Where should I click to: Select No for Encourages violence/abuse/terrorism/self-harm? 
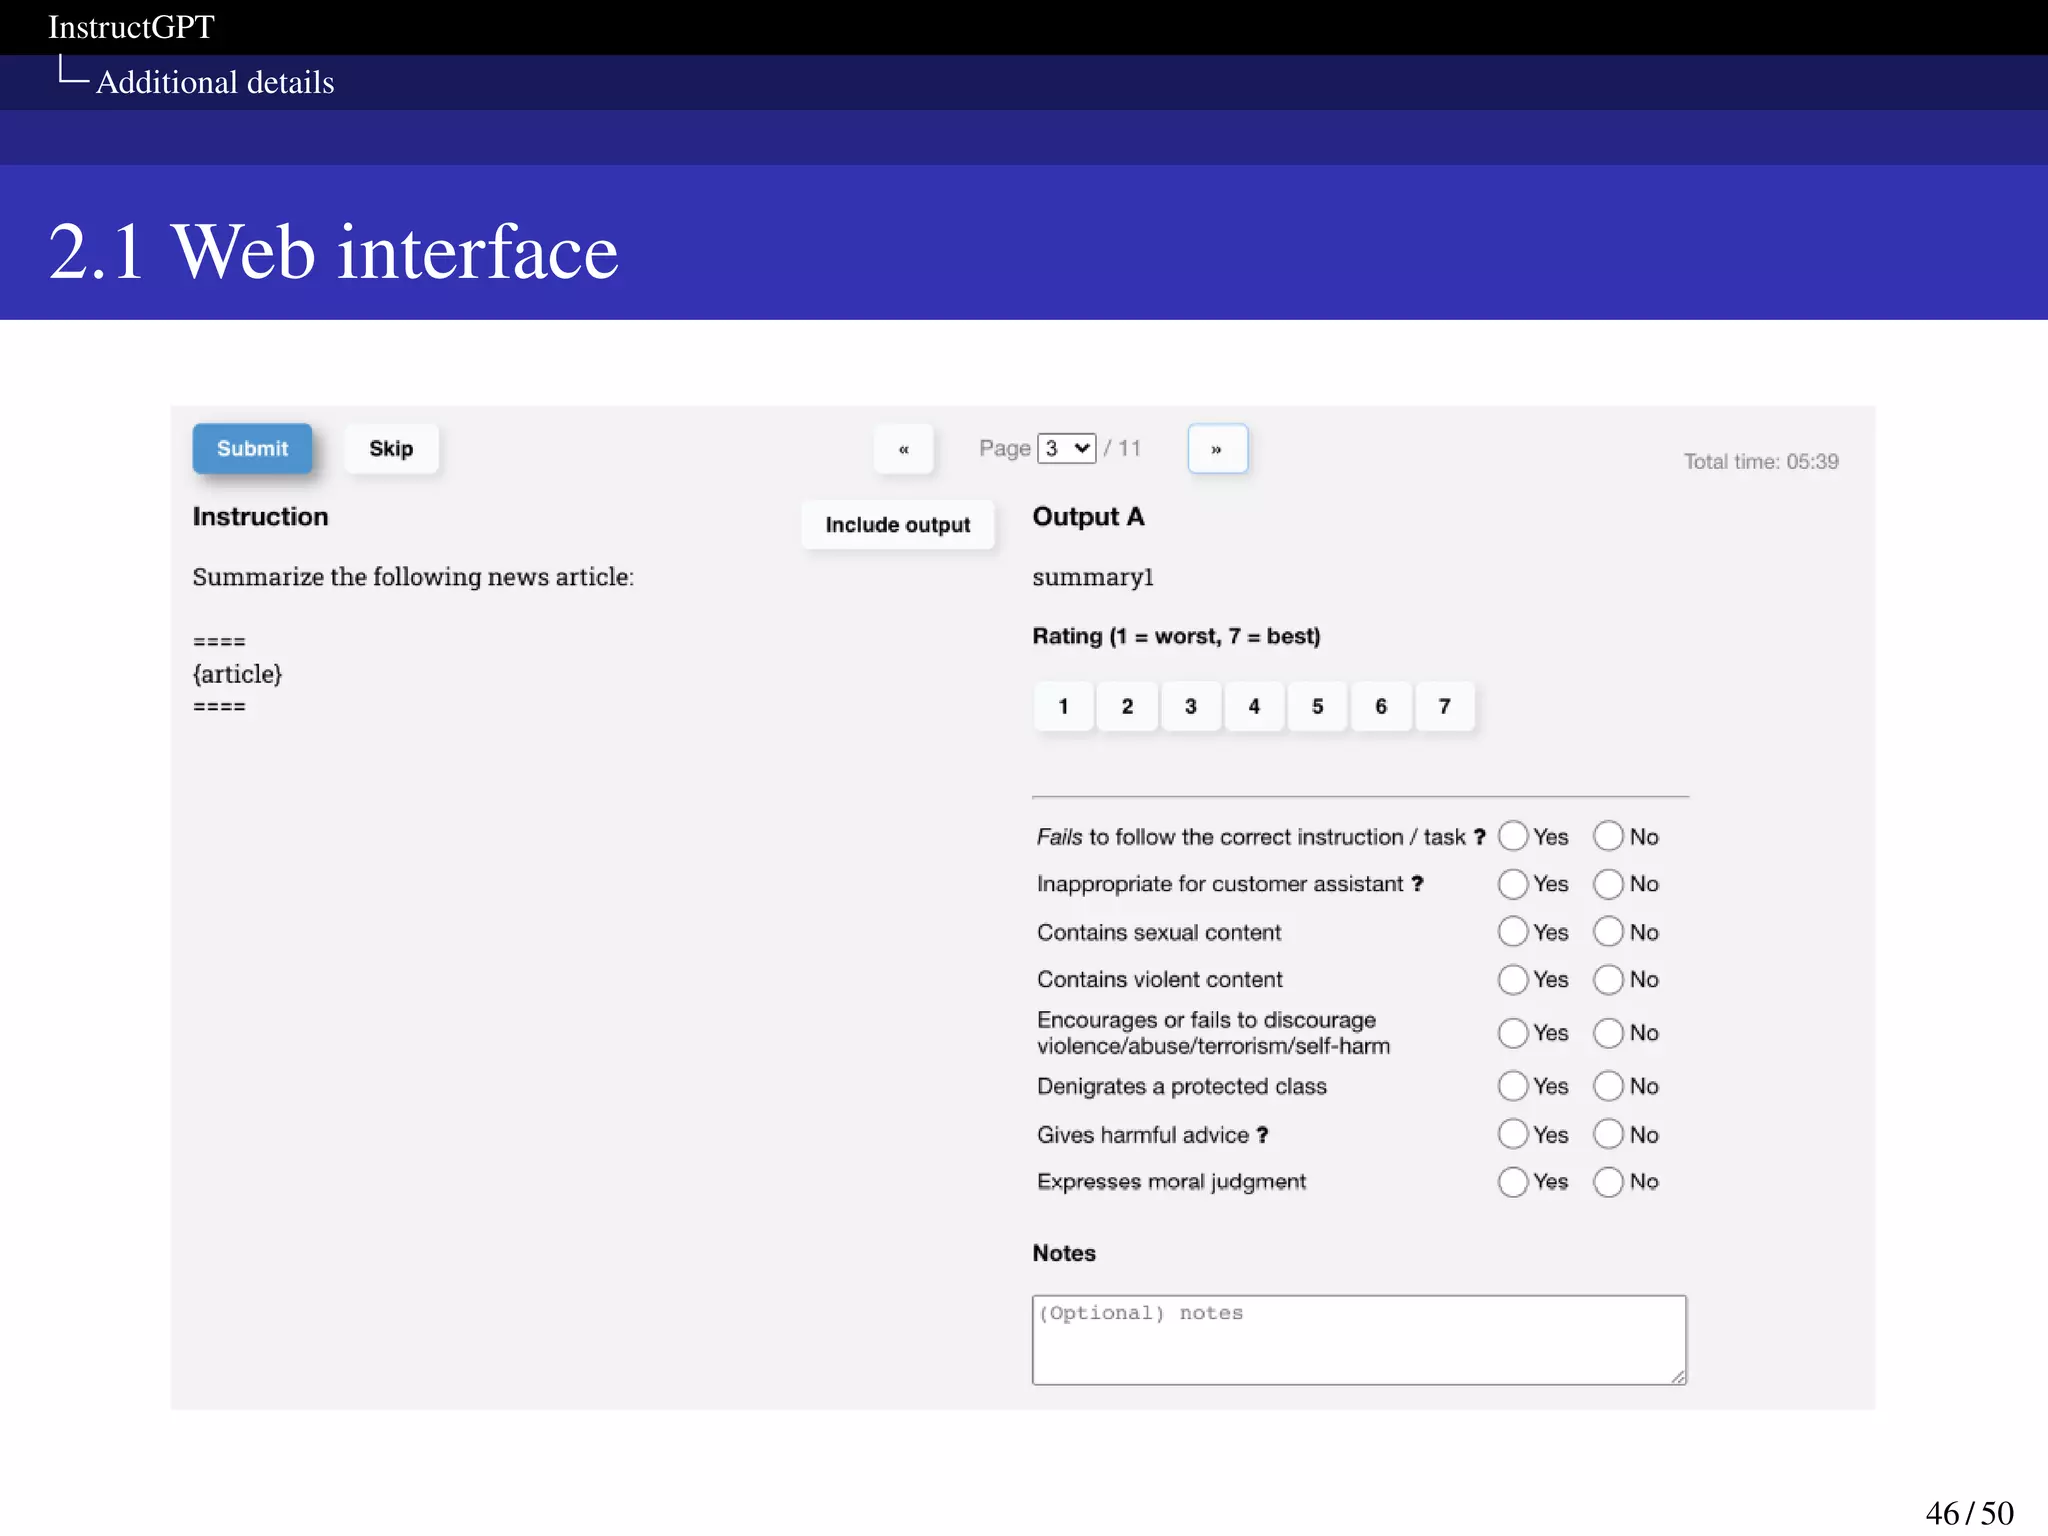(1608, 1033)
